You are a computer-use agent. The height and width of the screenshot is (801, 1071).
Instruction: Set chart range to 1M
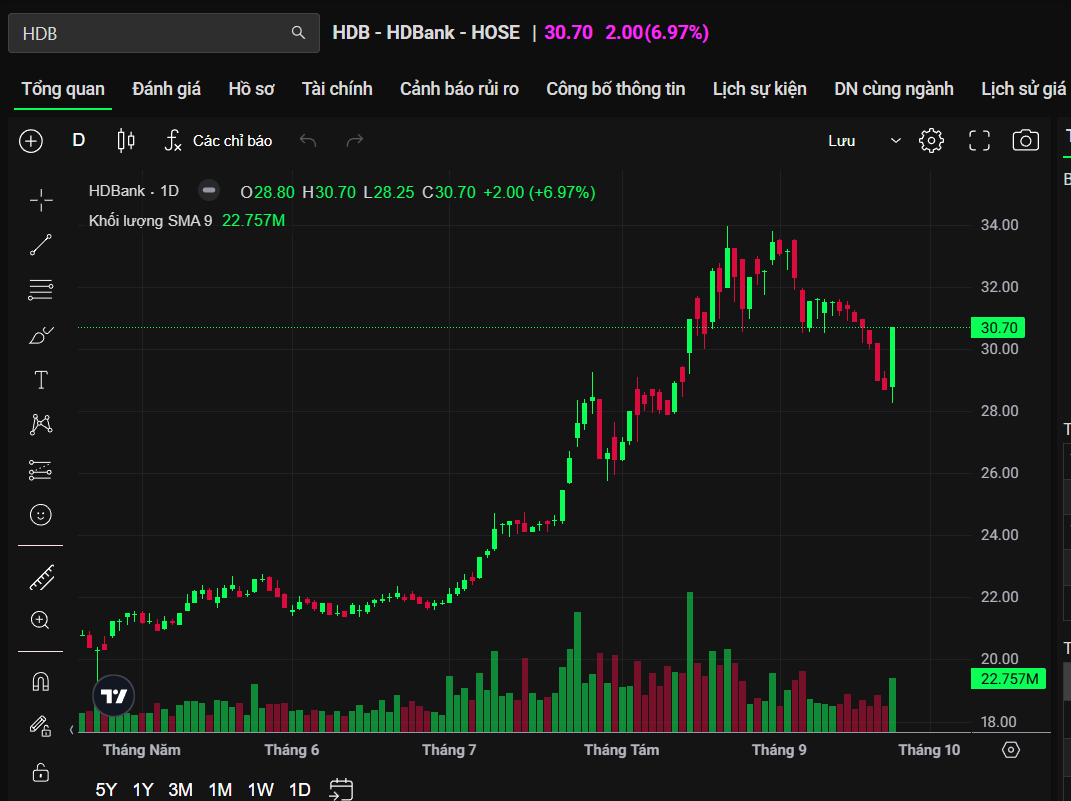(x=220, y=789)
